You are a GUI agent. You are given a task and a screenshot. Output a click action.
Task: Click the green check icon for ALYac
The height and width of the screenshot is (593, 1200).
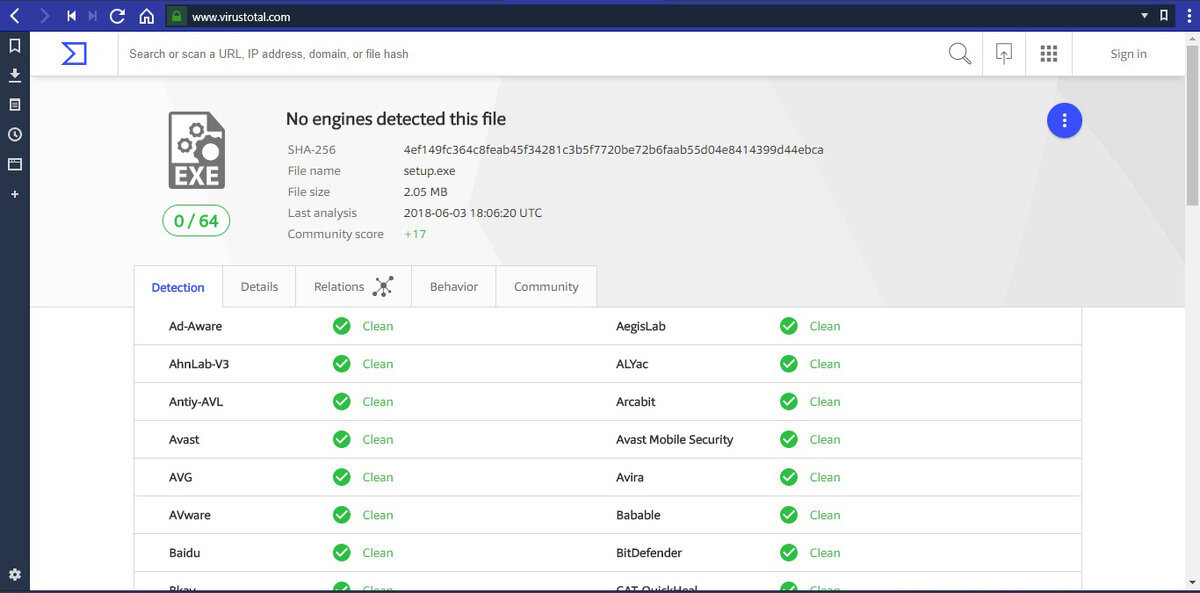789,364
